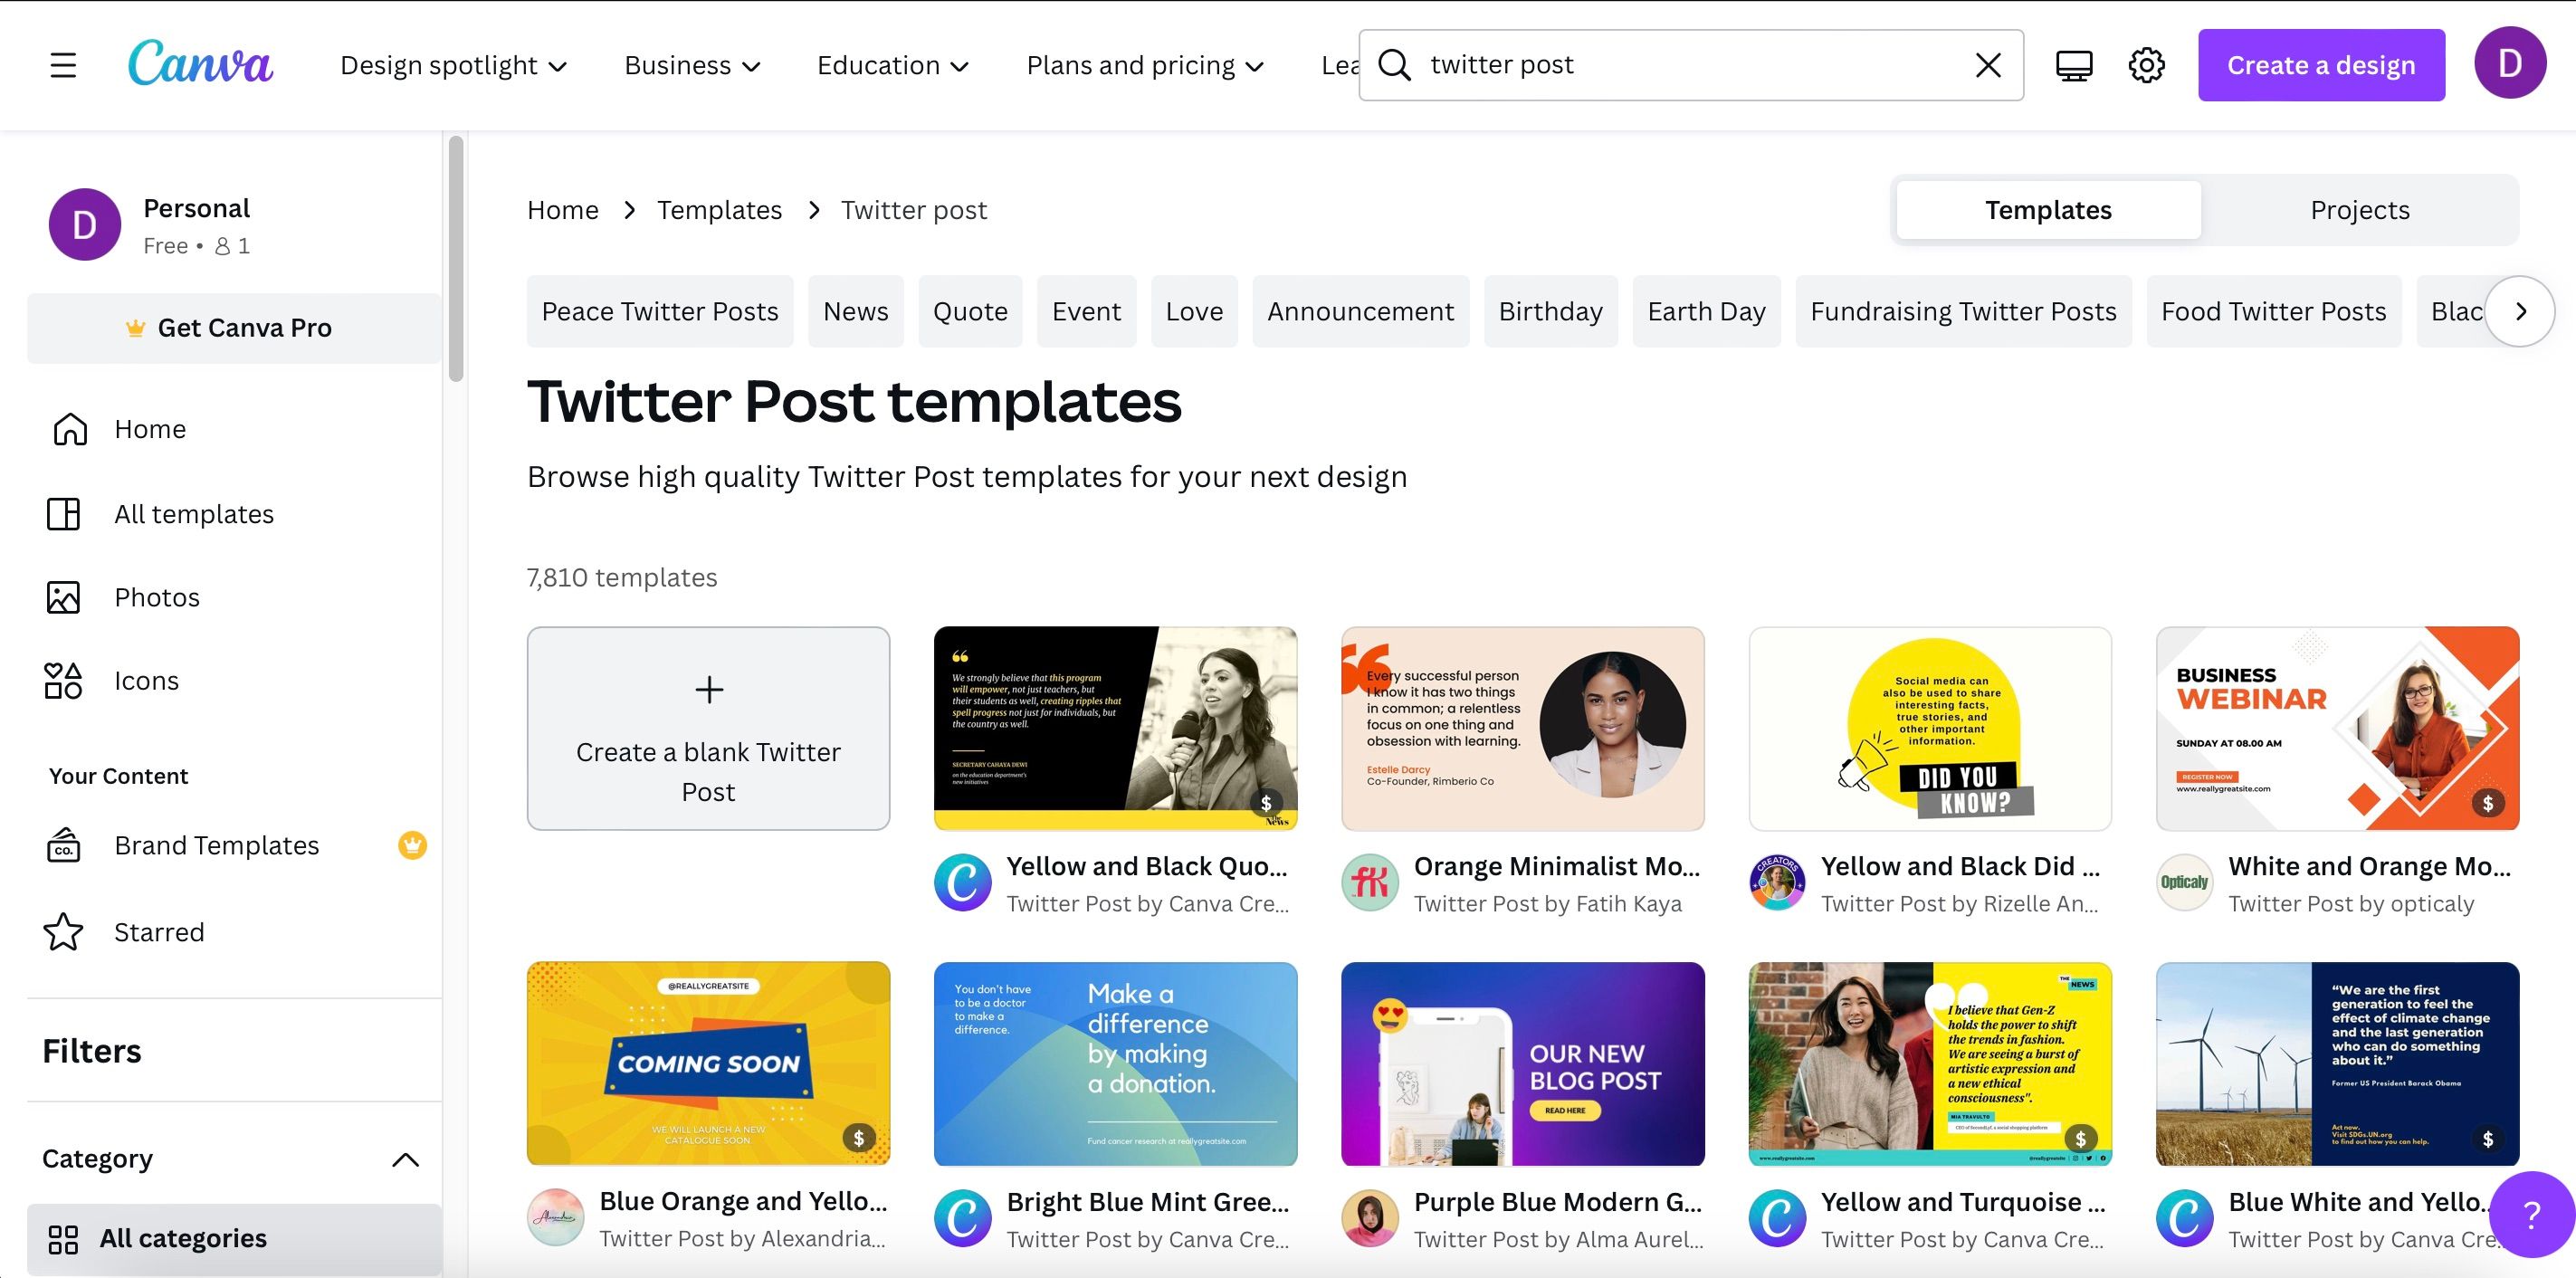
Task: Click the Create a design button
Action: pos(2320,66)
